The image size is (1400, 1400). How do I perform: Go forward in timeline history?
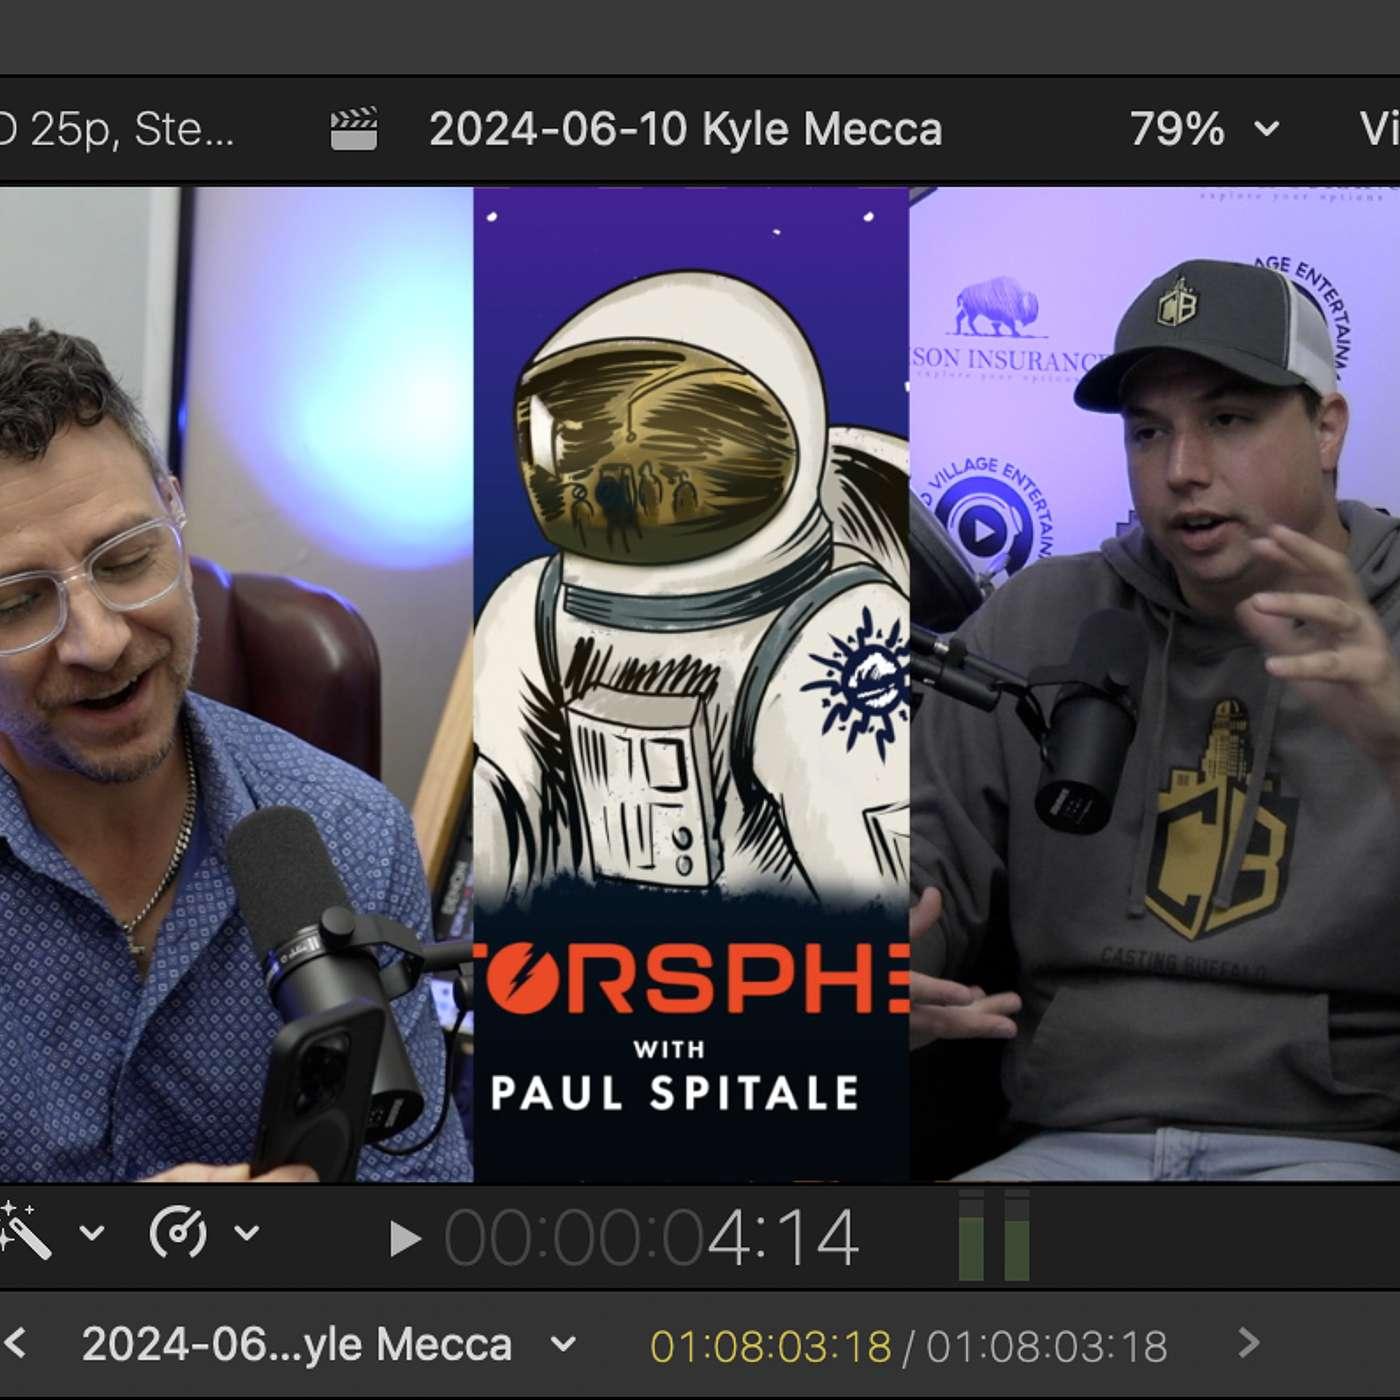[x=1248, y=1343]
